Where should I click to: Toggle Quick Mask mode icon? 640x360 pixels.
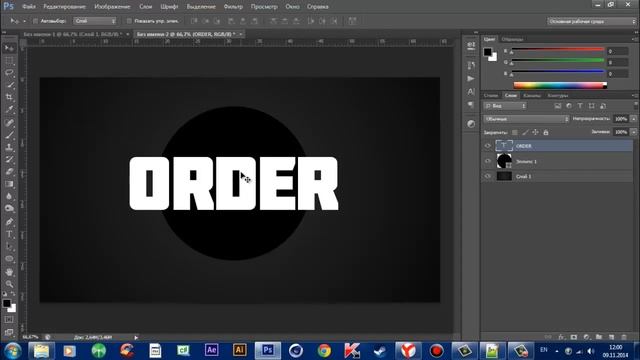pyautogui.click(x=9, y=320)
